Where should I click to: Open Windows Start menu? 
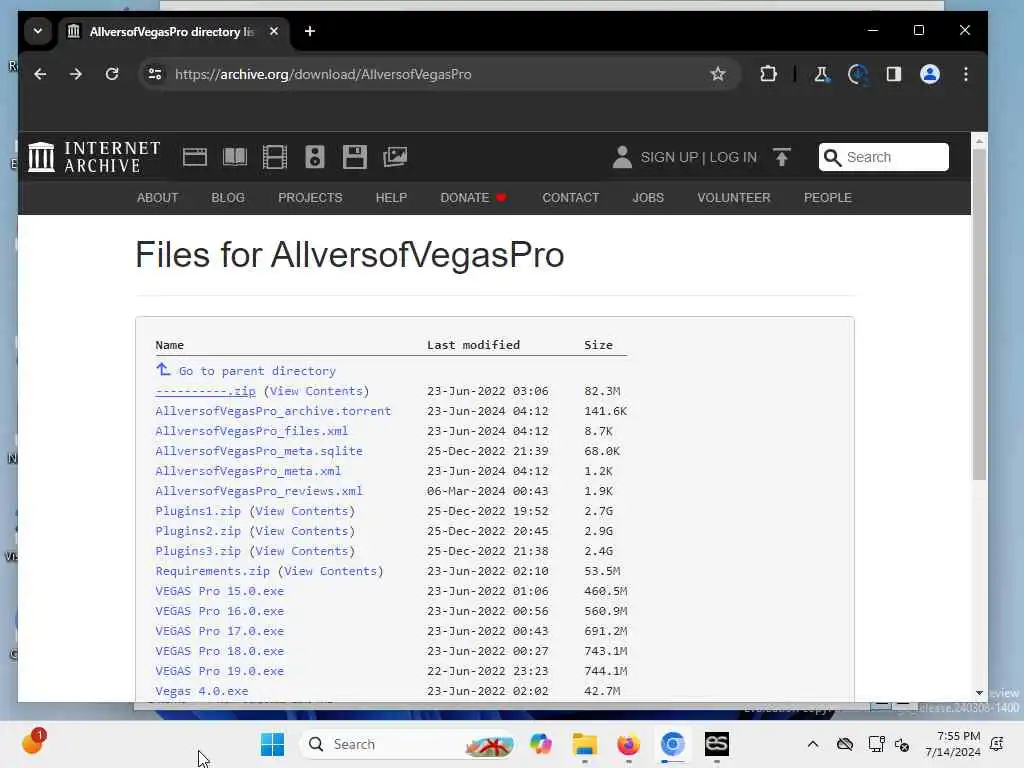point(272,744)
